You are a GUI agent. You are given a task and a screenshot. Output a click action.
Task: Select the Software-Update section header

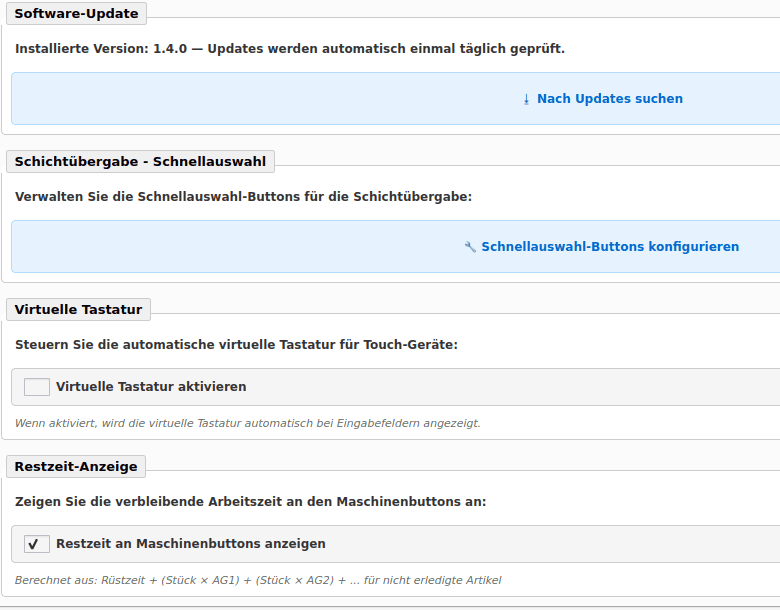76,13
